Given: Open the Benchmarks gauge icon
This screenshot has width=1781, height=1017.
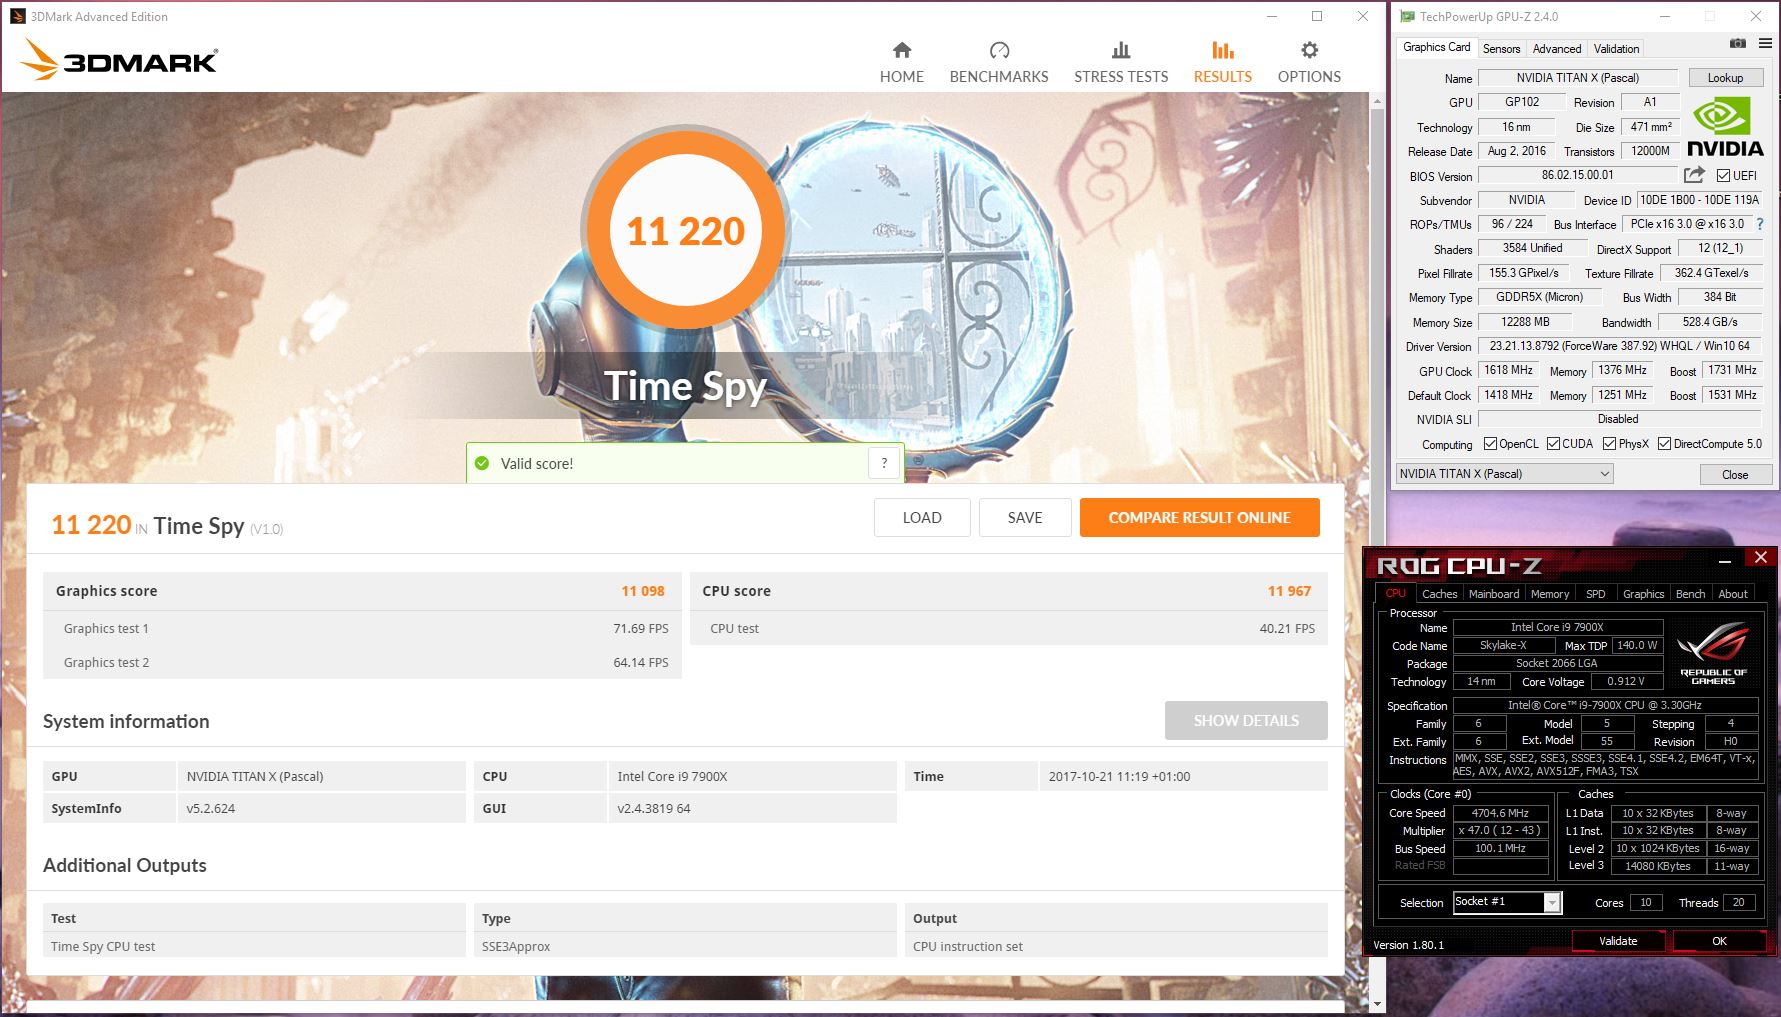Looking at the screenshot, I should click(x=999, y=50).
